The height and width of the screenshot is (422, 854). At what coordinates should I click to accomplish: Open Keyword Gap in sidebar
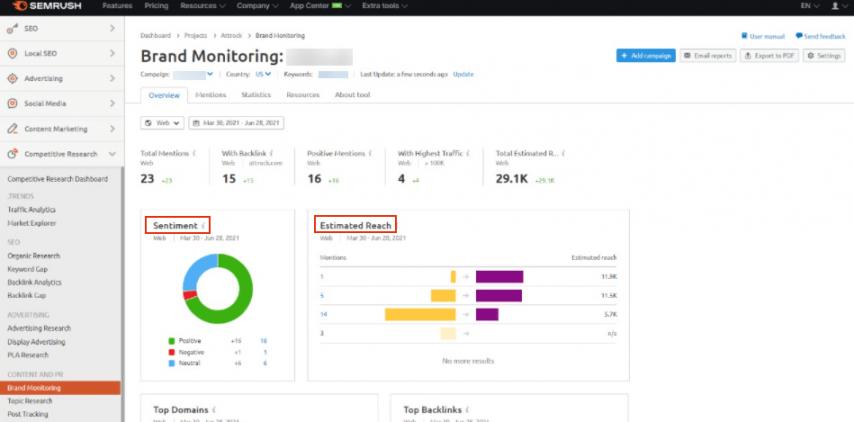pos(27,269)
